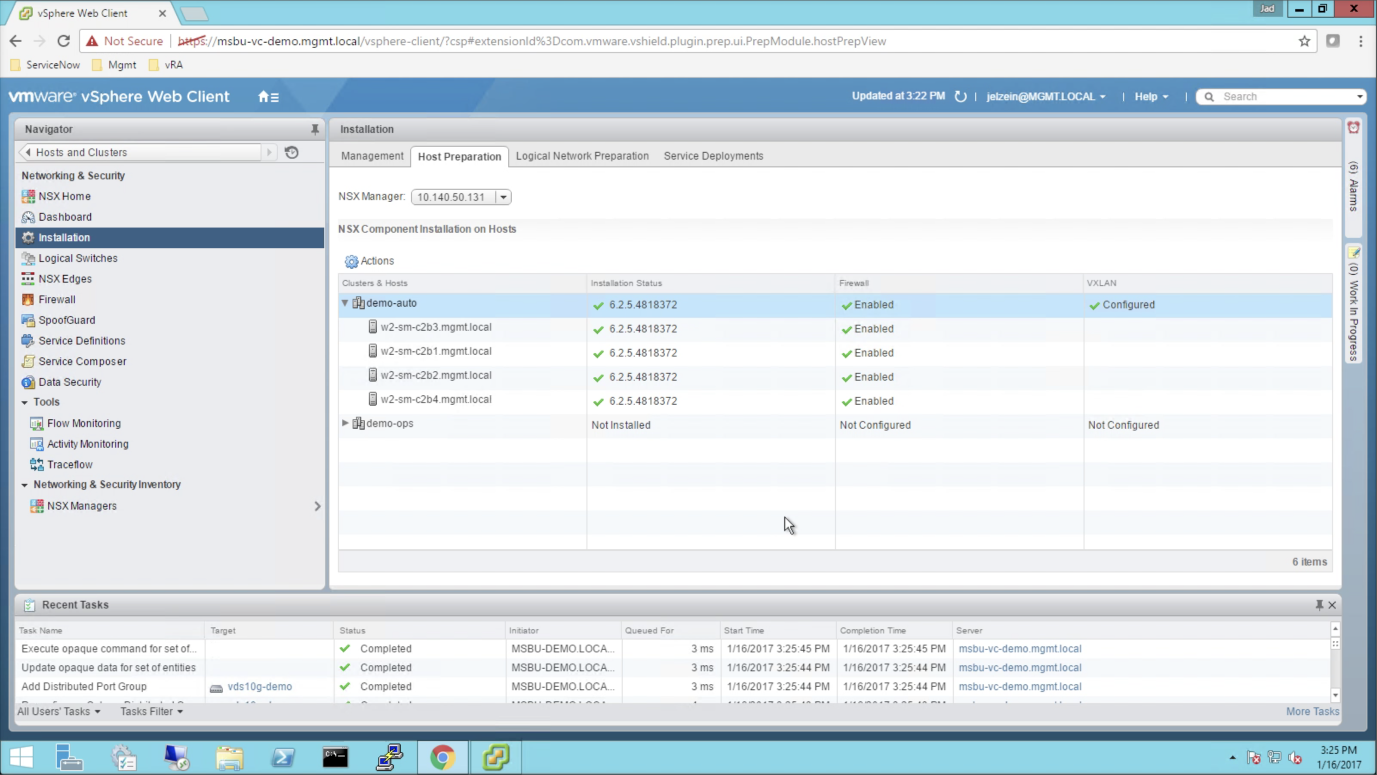This screenshot has height=775, width=1377.
Task: Open Logical Switches
Action: click(78, 258)
